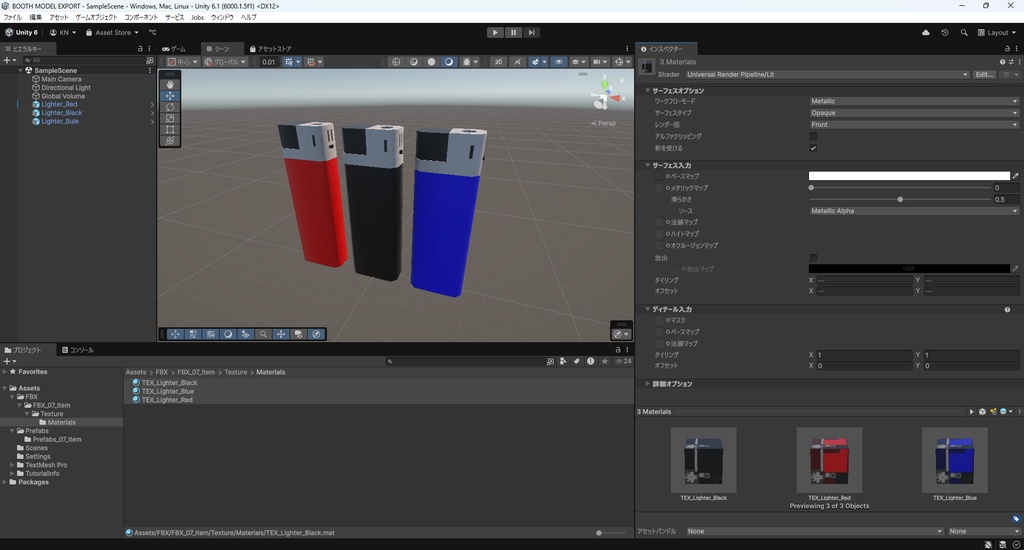Enable the alpha clipping checkbox
1024x550 pixels.
click(813, 136)
